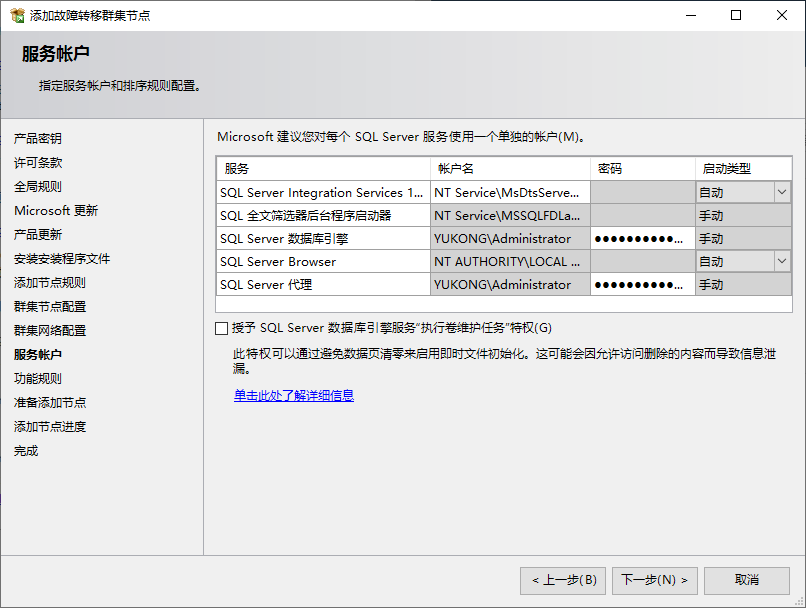Click password field for SQL Server 代理
Screen dimensions: 806x608
642,285
